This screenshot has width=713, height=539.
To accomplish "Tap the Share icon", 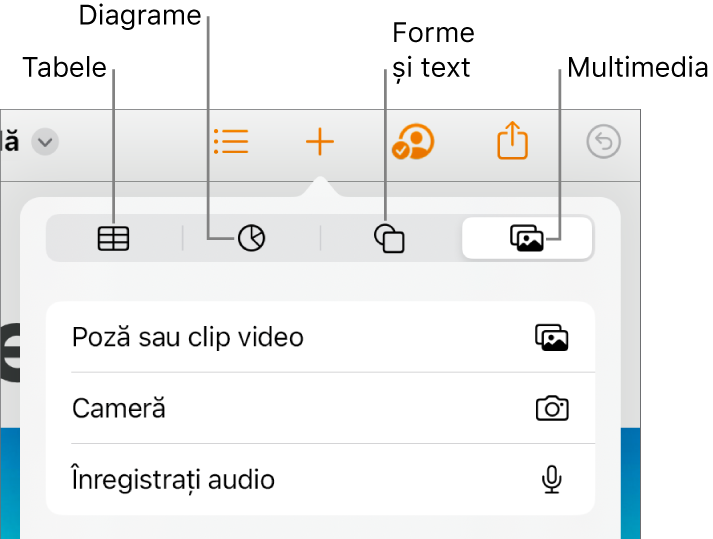I will pos(512,140).
